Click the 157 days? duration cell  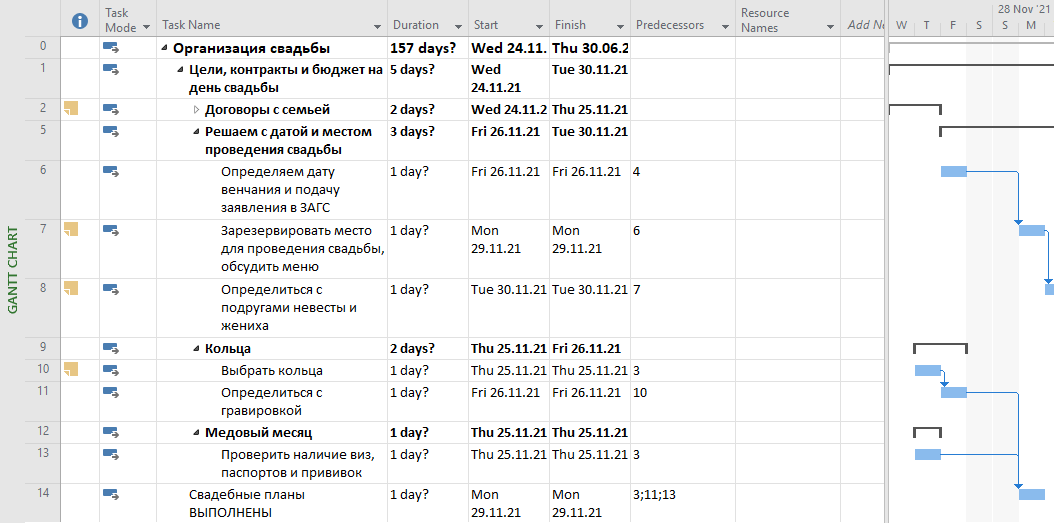(x=428, y=48)
